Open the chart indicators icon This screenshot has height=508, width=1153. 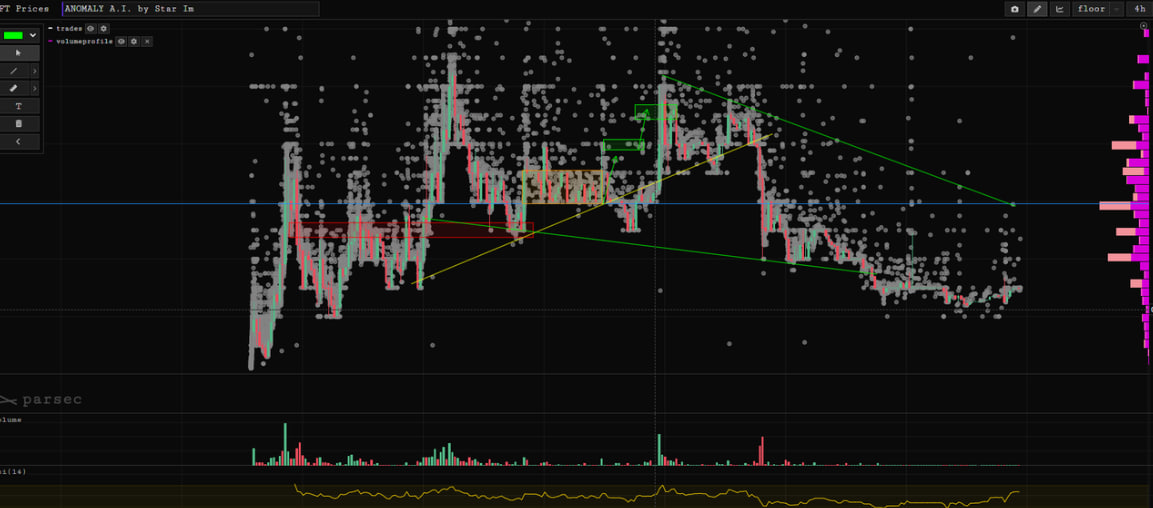click(x=1060, y=9)
